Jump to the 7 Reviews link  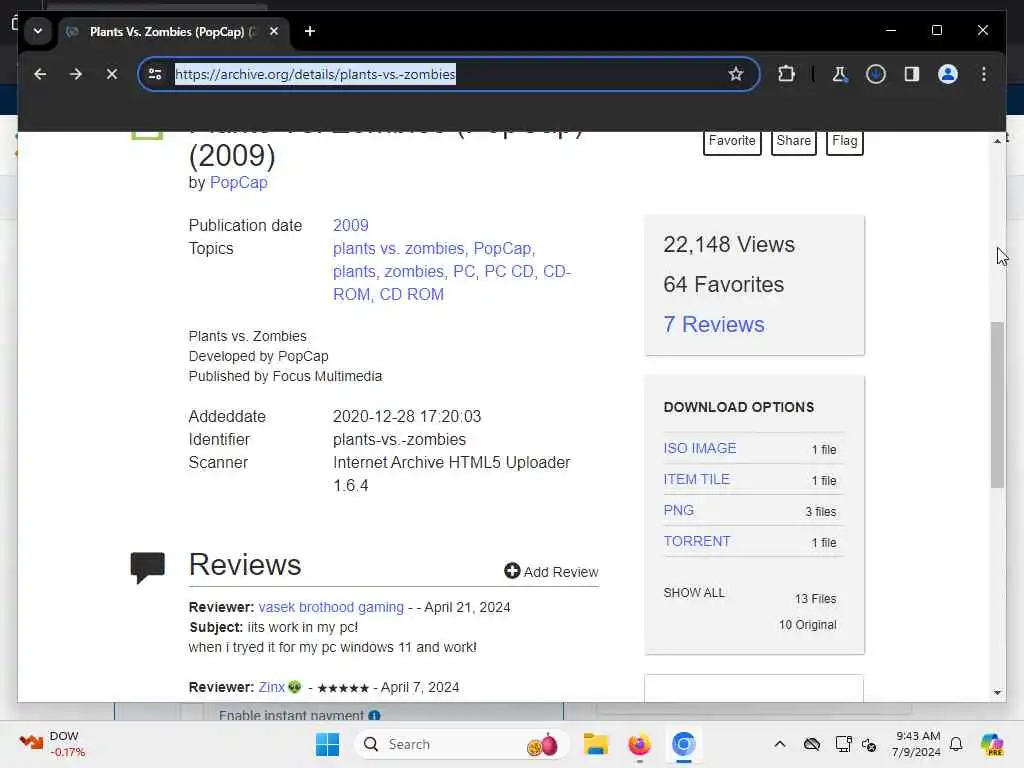click(x=714, y=324)
